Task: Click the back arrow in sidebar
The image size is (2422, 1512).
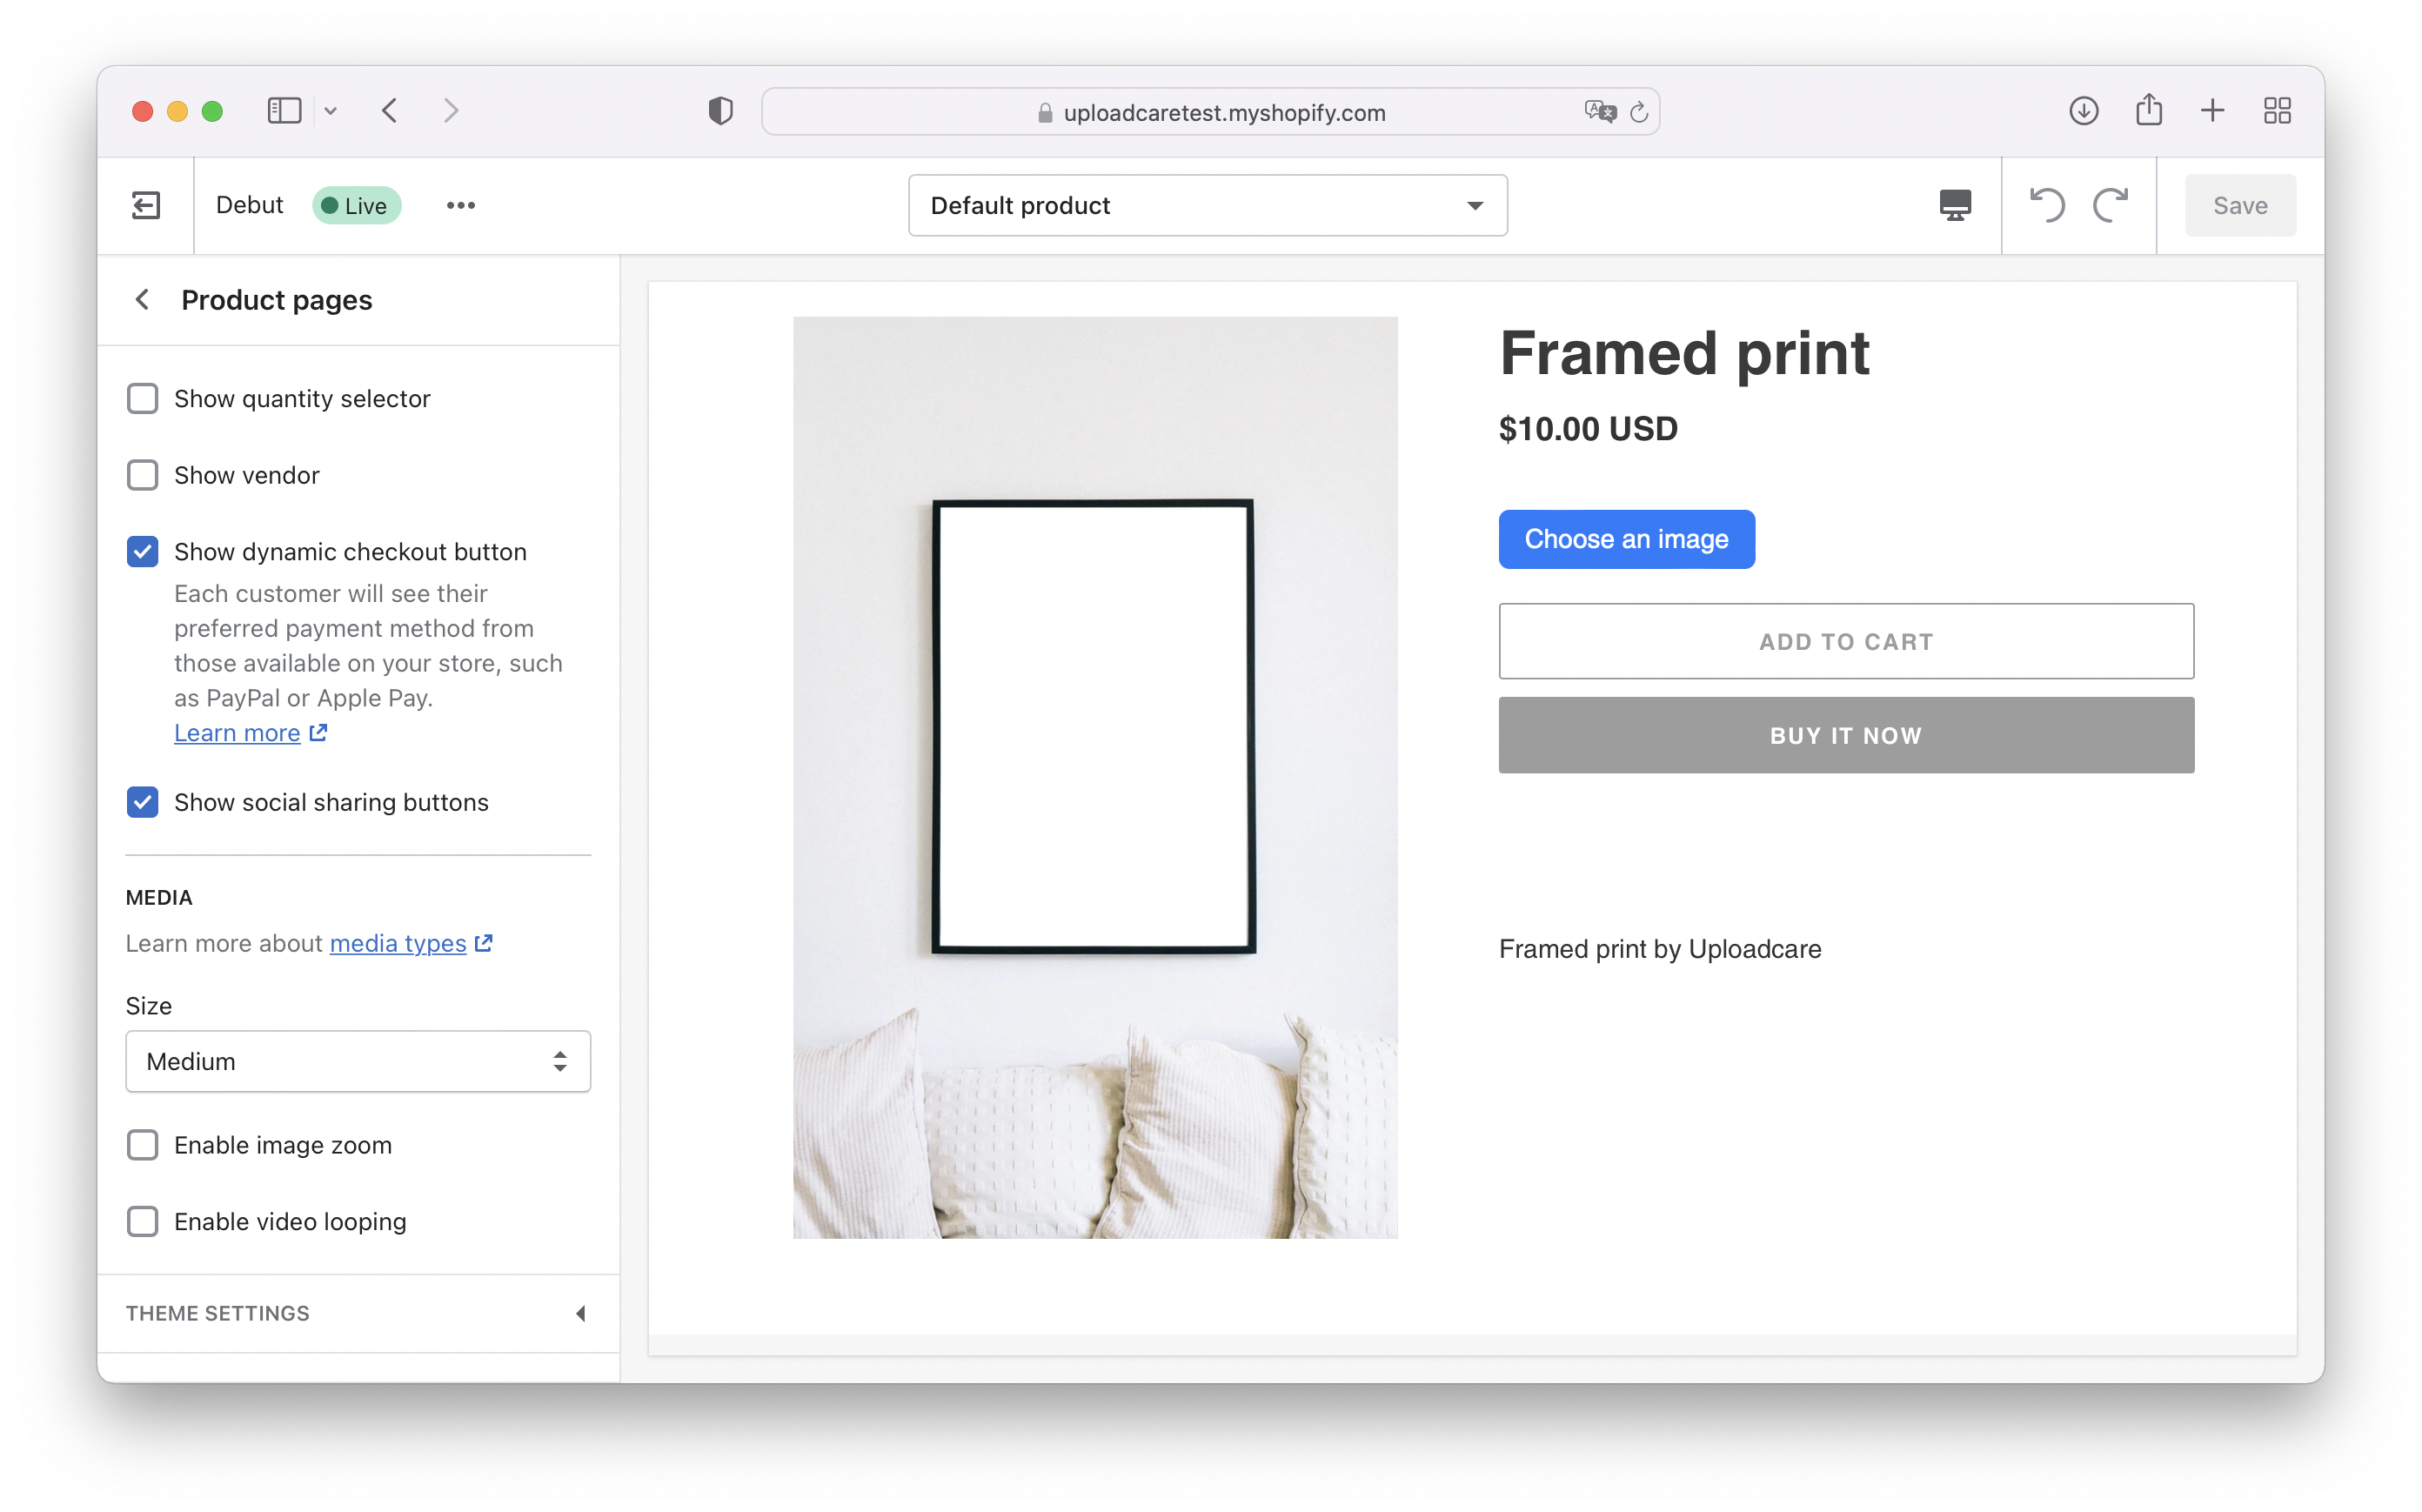Action: 143,299
